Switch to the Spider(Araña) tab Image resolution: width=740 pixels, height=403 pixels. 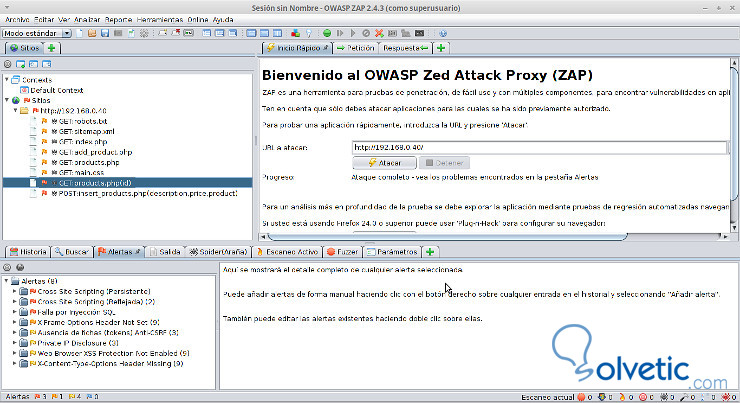pos(218,252)
